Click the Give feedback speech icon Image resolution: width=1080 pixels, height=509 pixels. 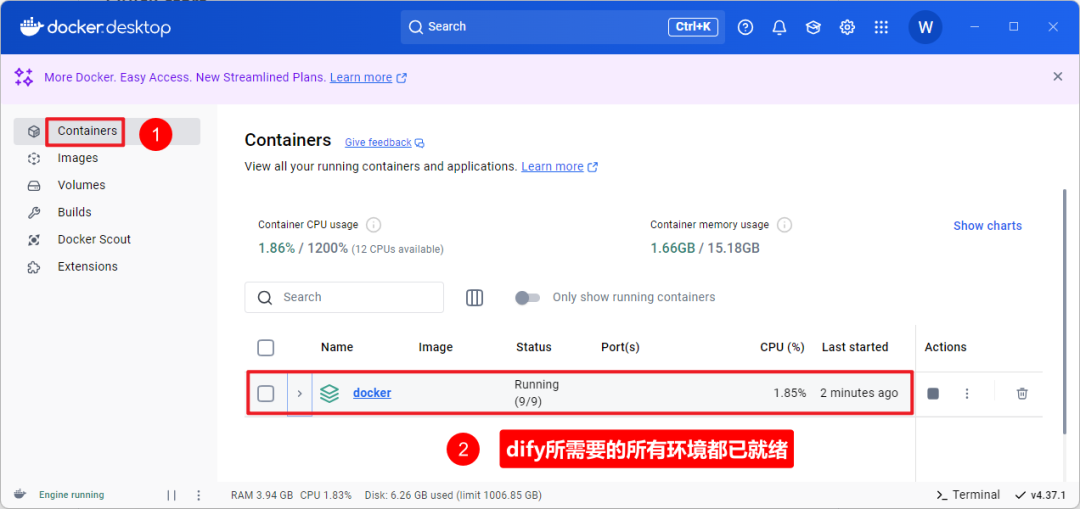(x=419, y=143)
